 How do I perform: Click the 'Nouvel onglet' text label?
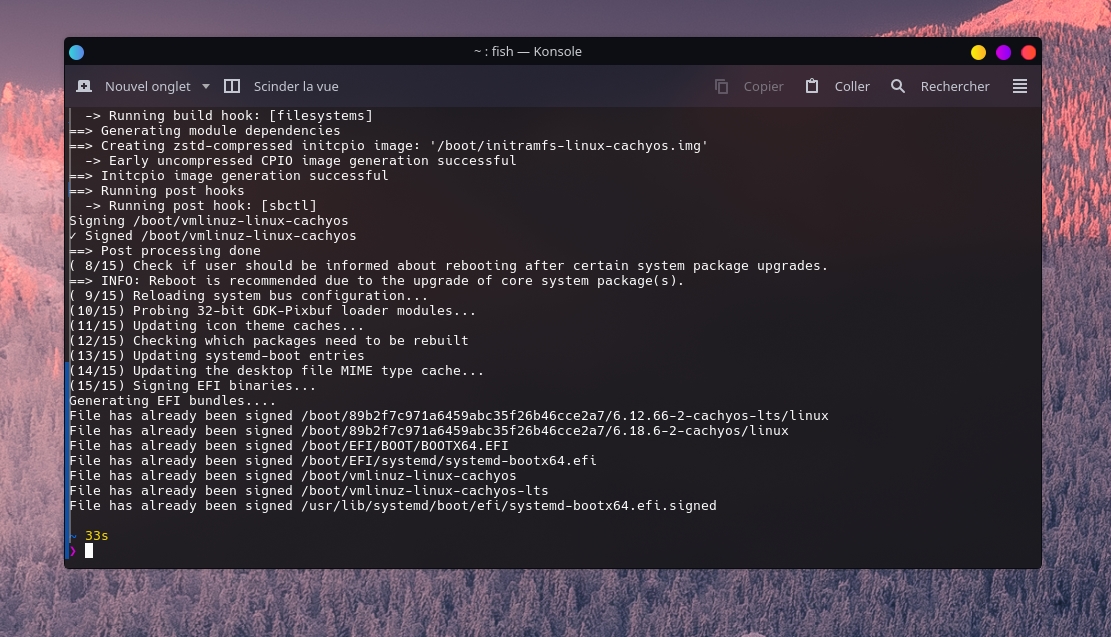147,87
